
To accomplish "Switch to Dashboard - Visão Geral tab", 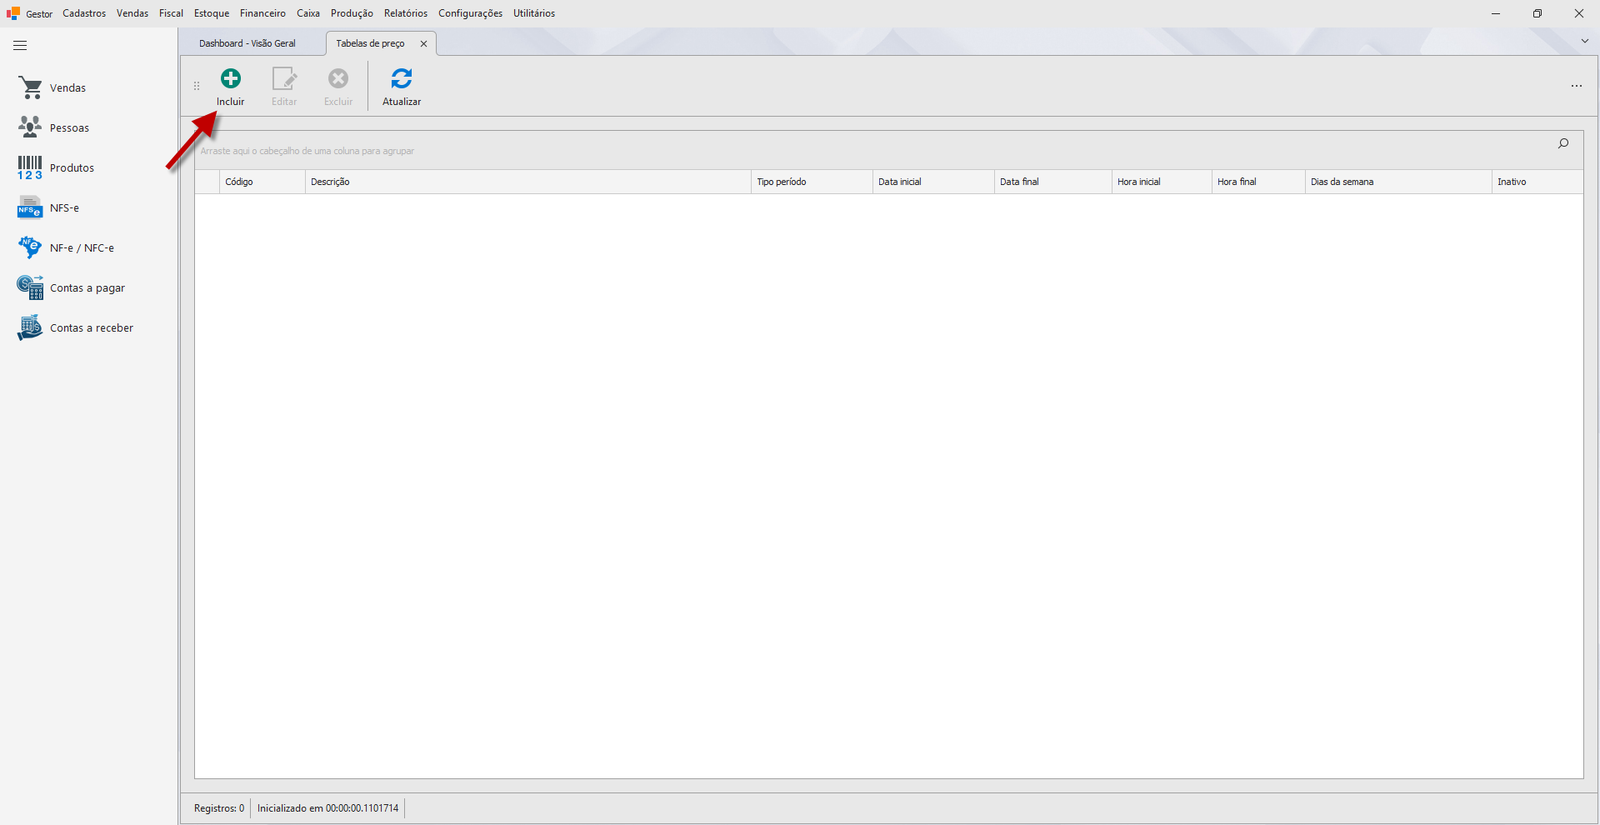I will coord(247,44).
